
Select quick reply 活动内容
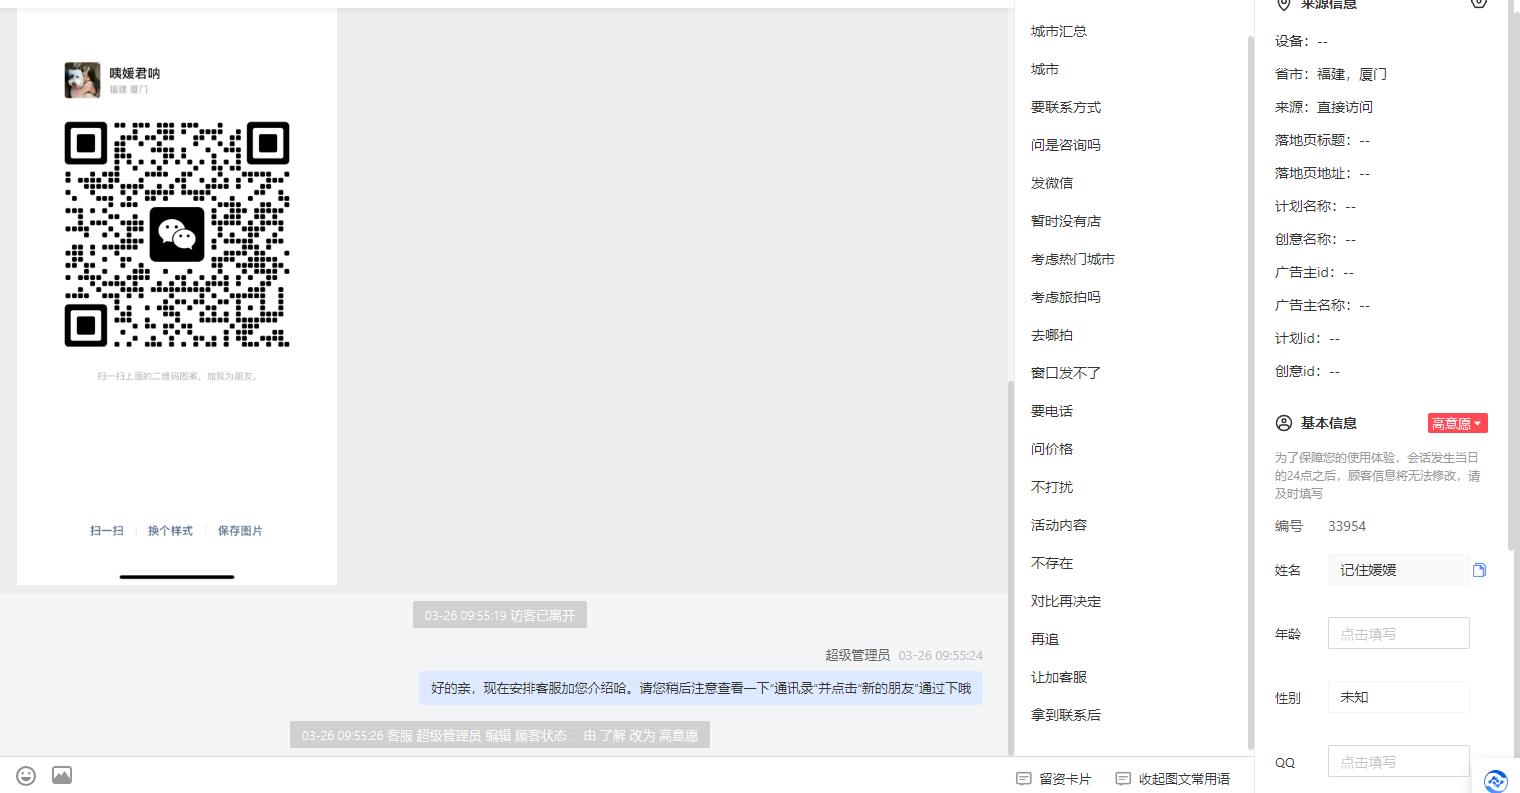pos(1059,525)
